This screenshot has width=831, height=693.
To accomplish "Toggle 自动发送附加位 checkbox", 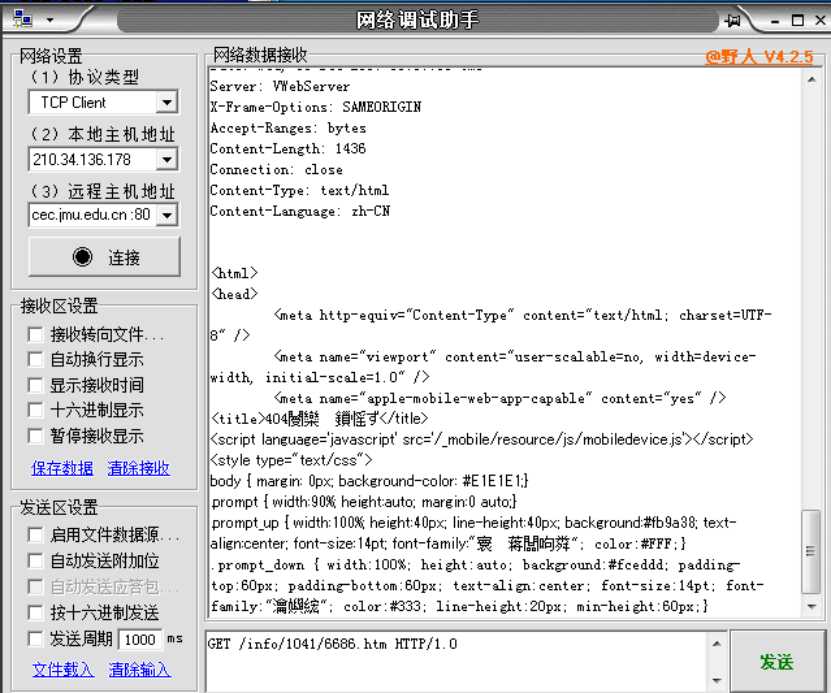I will 36,561.
